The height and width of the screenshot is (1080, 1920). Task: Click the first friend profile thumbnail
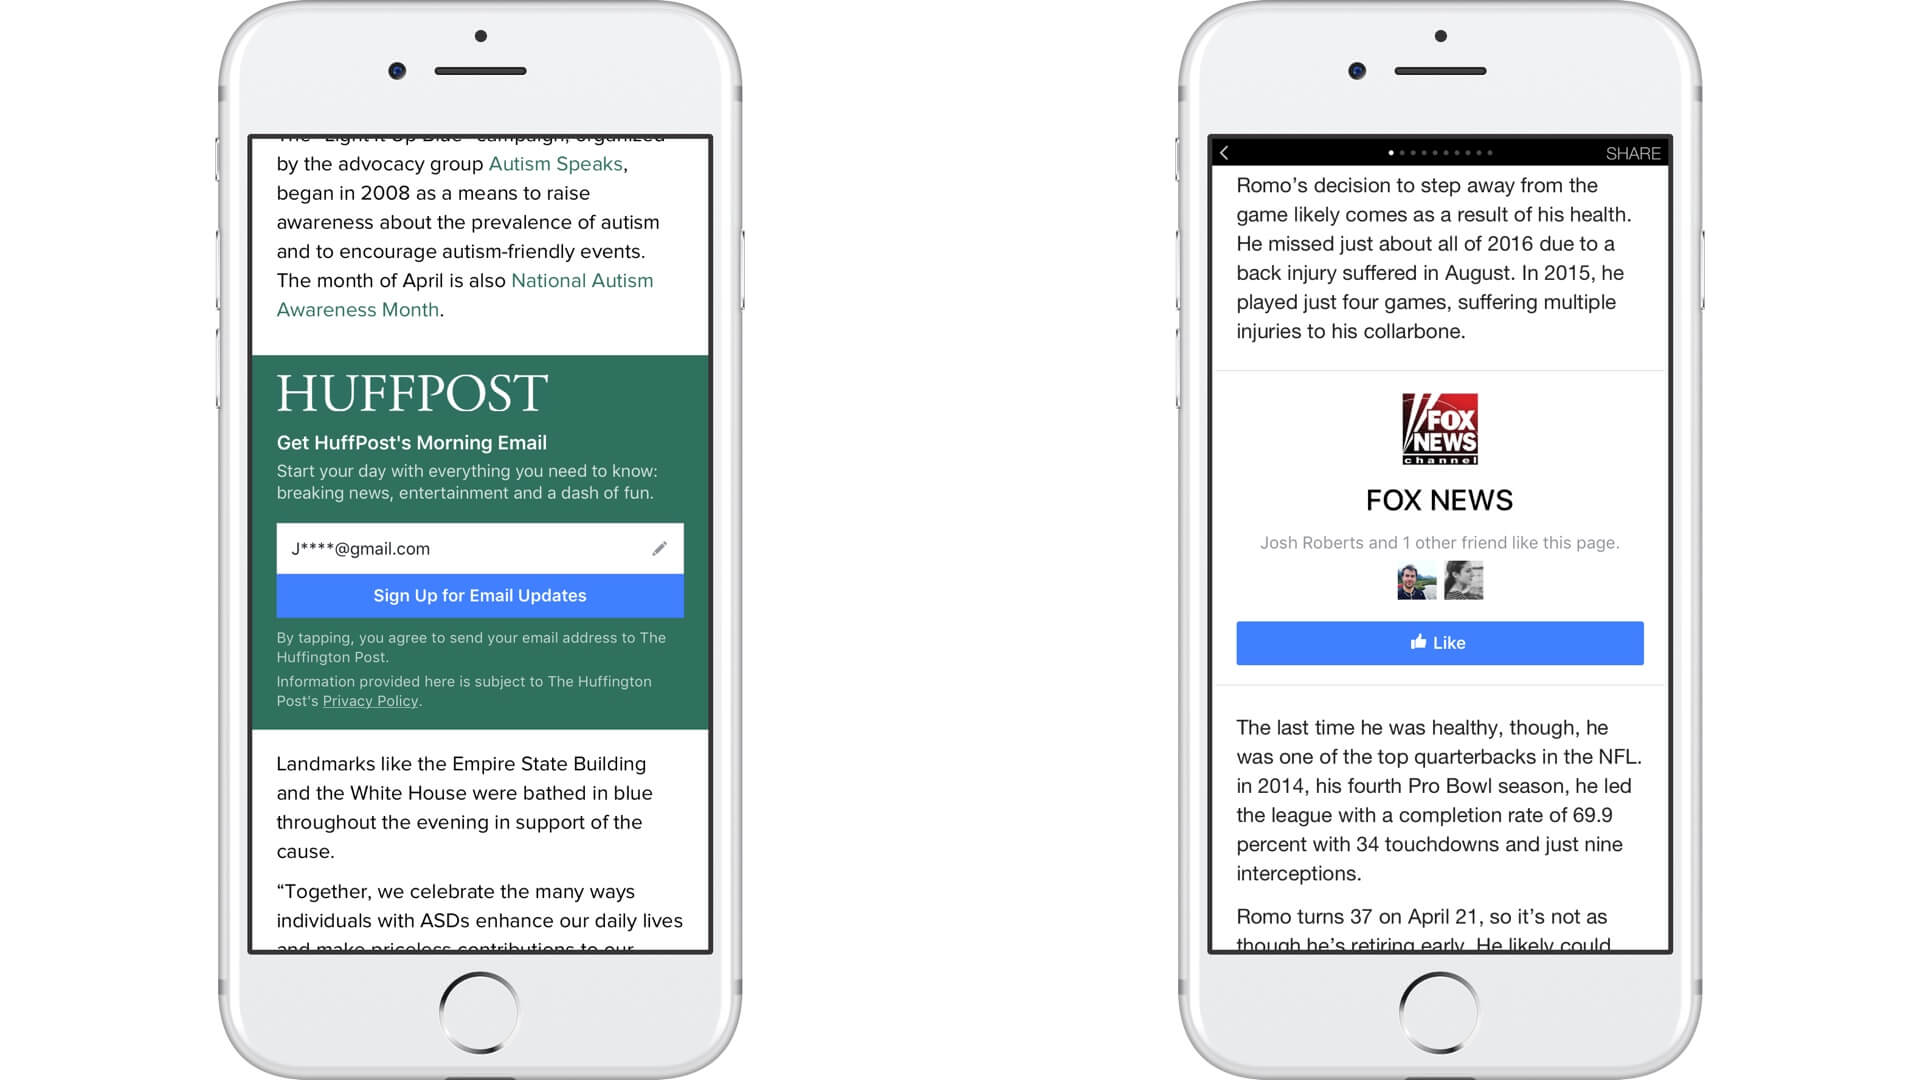tap(1415, 582)
